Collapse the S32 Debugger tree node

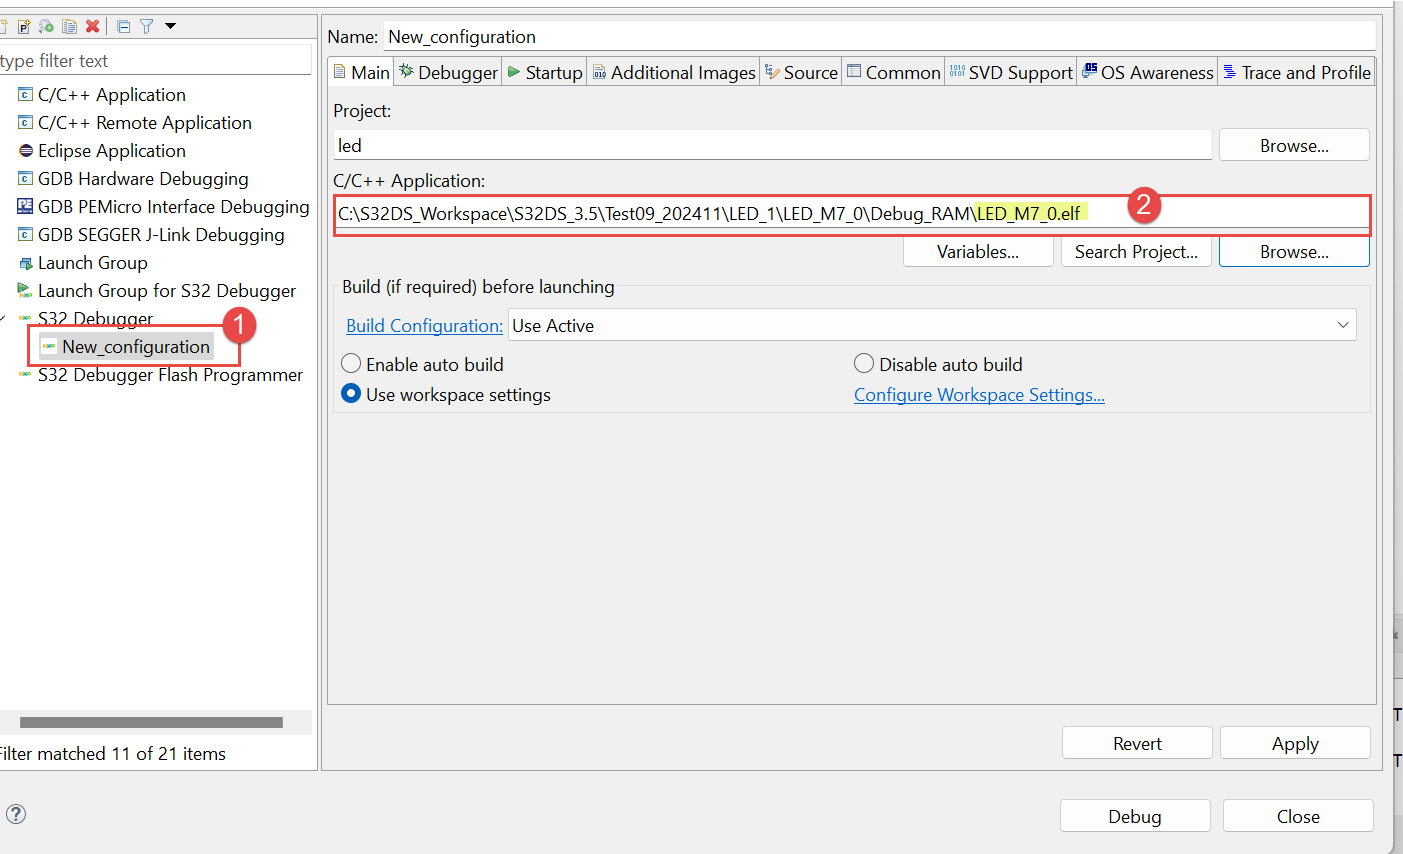pyautogui.click(x=5, y=319)
